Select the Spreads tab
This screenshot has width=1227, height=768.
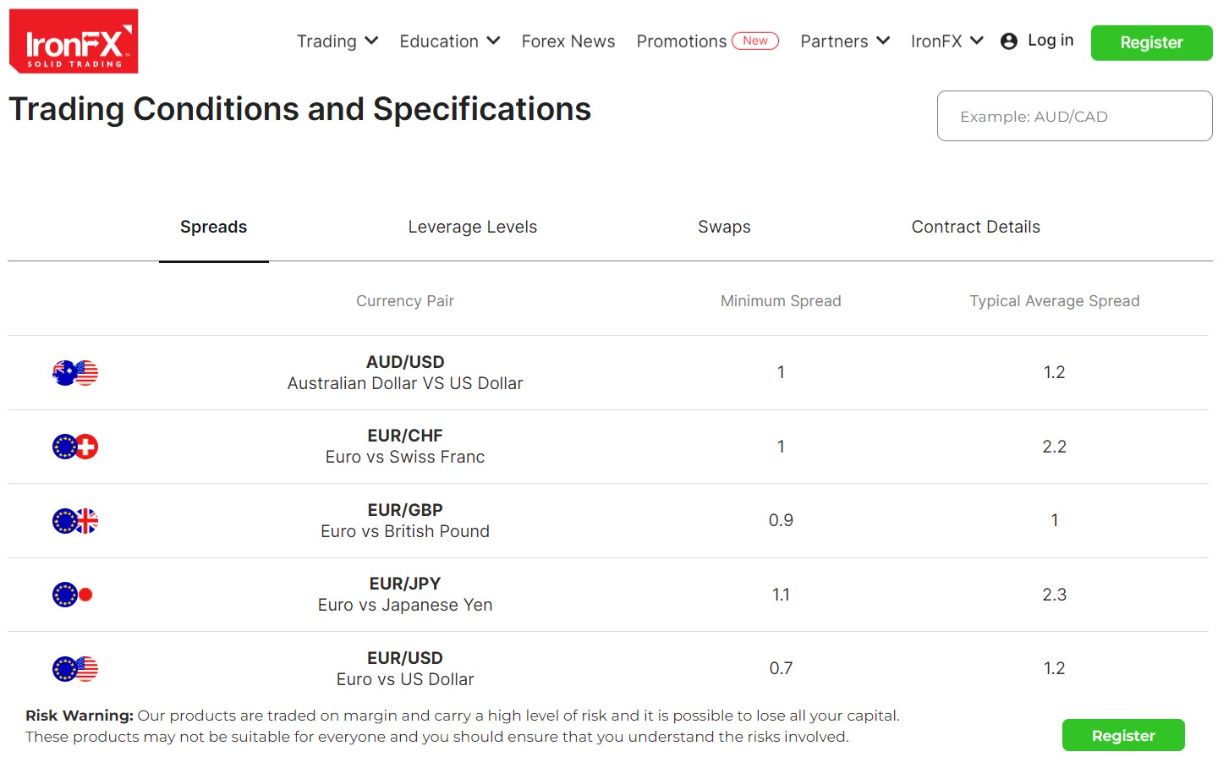tap(213, 227)
